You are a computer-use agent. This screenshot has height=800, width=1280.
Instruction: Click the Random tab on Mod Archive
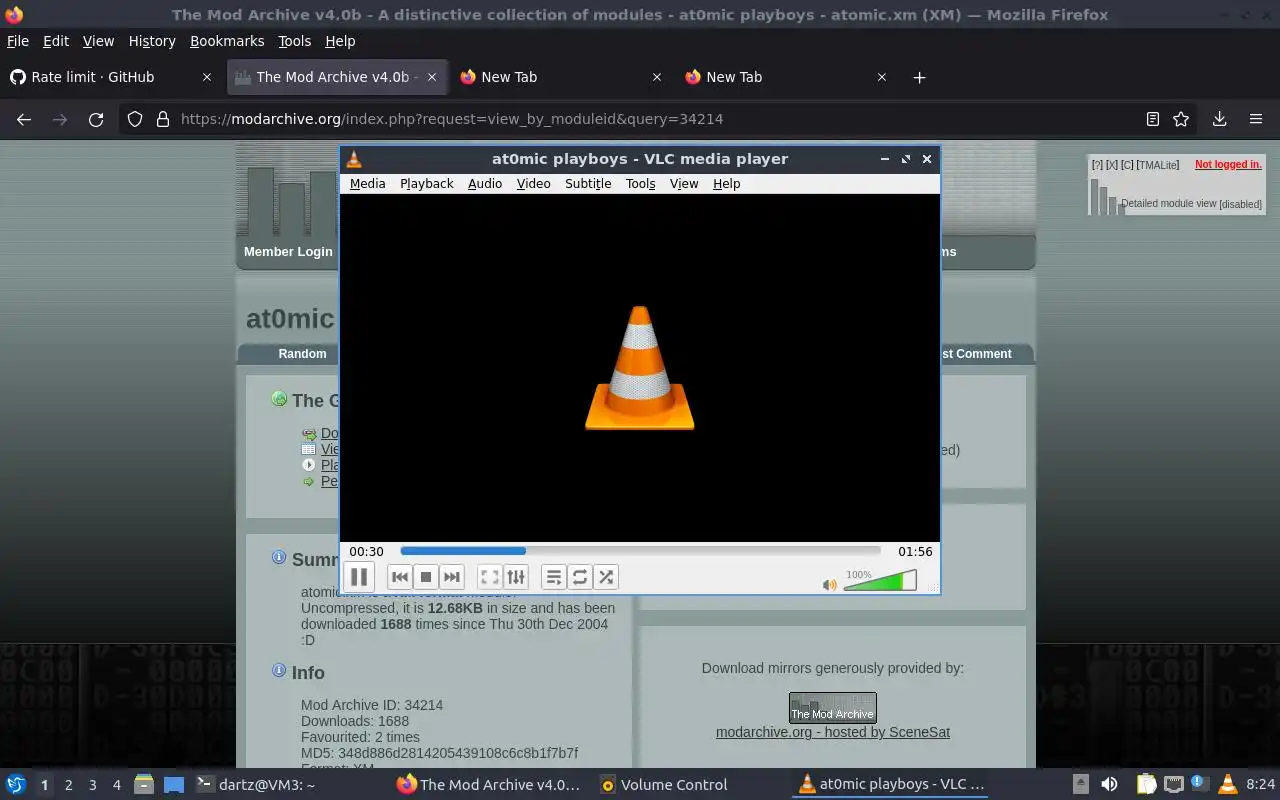pos(302,354)
